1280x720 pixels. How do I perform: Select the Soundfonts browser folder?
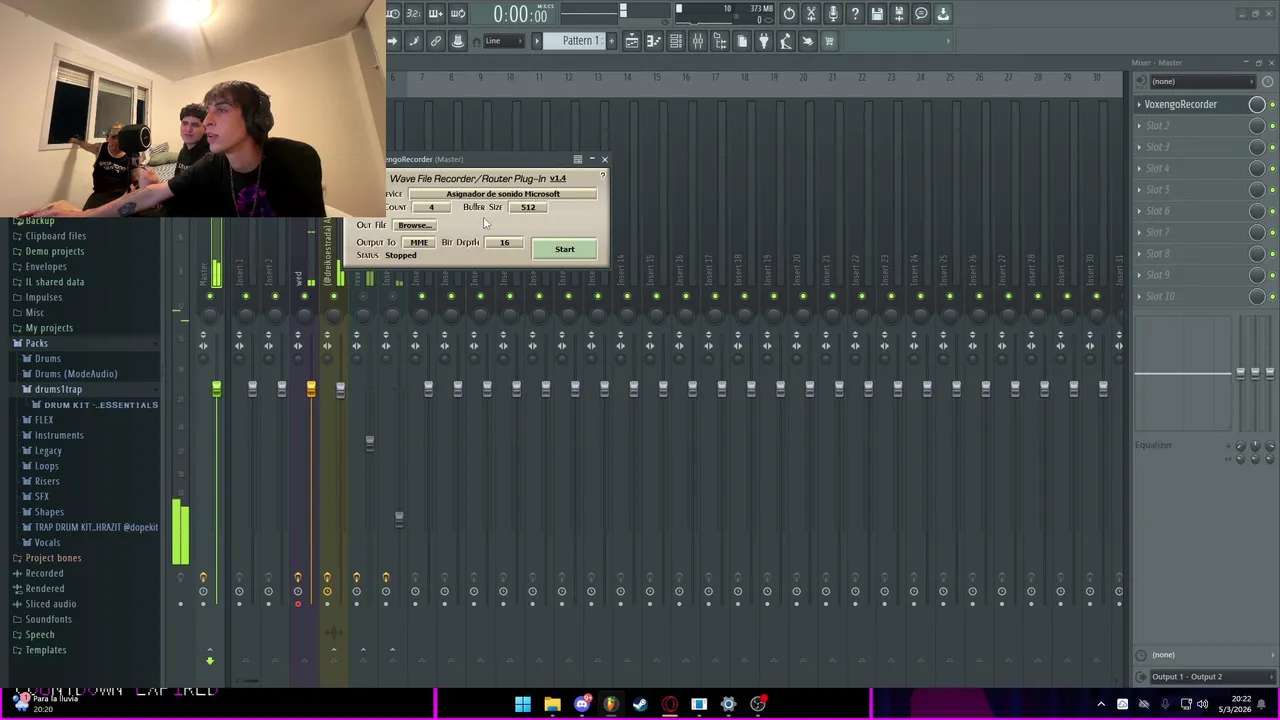tap(48, 619)
